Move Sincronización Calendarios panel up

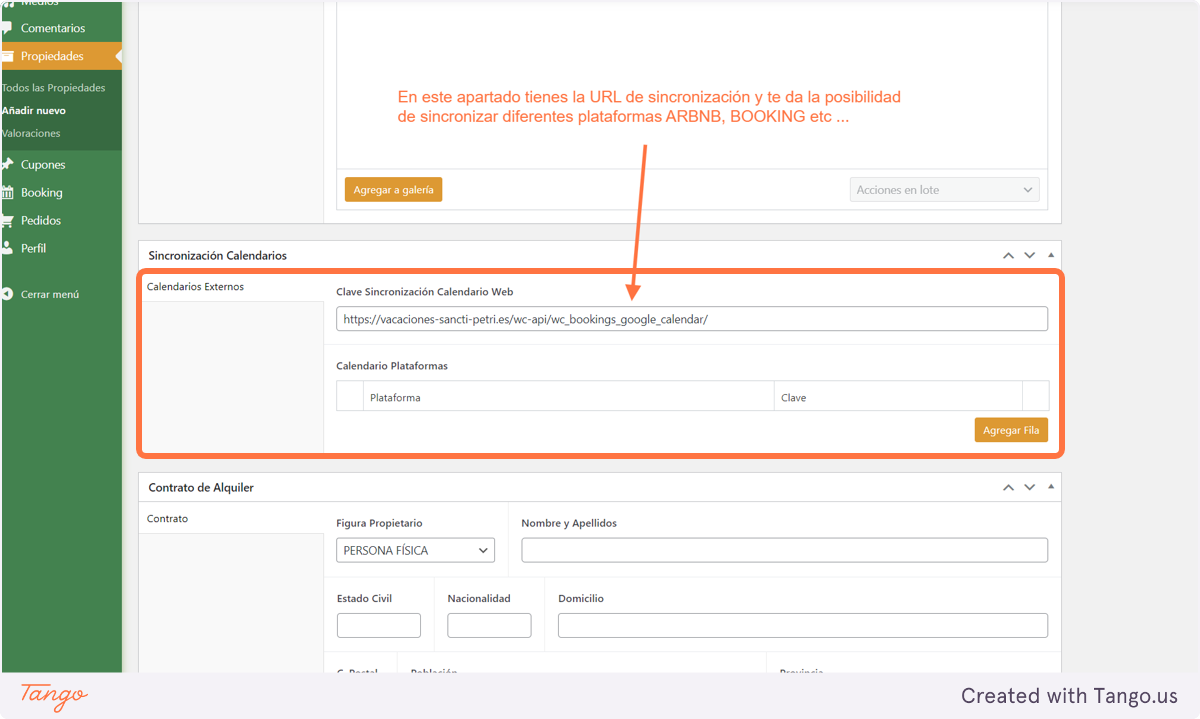[x=1009, y=256]
